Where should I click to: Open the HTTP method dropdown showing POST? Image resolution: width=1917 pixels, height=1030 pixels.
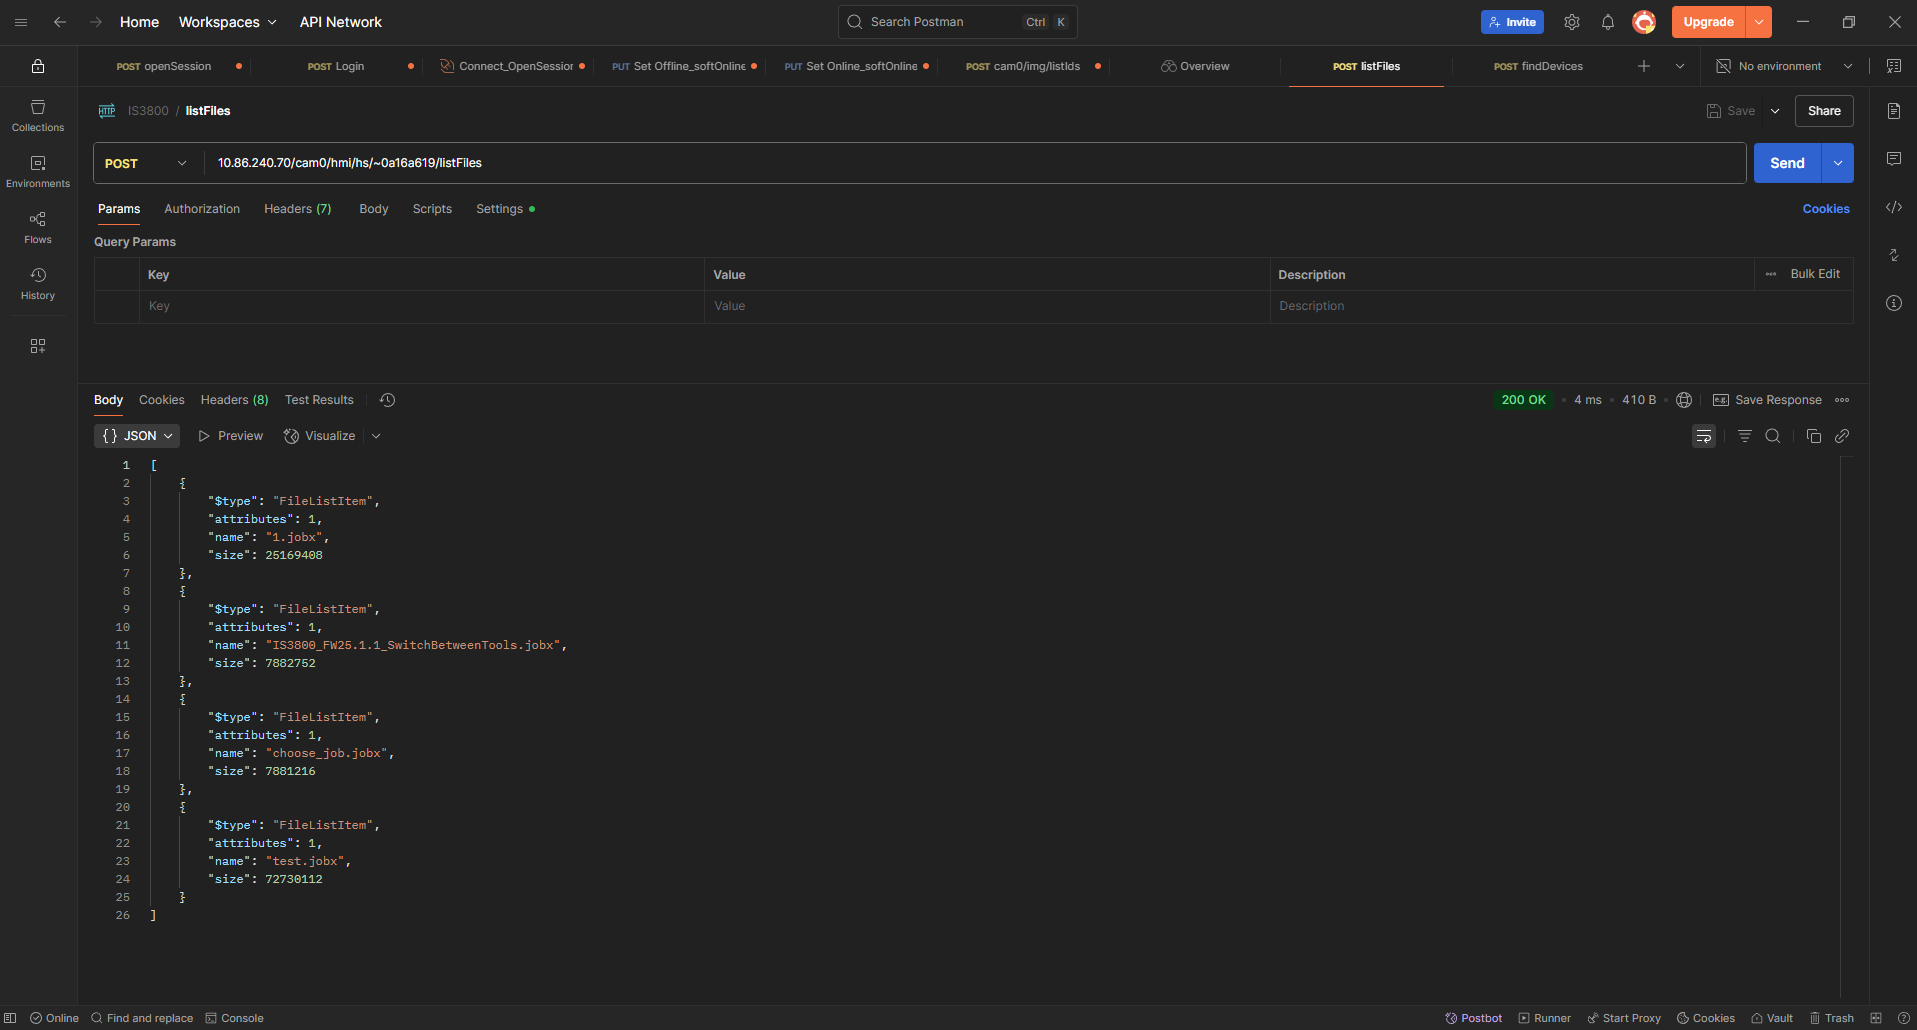pos(145,162)
